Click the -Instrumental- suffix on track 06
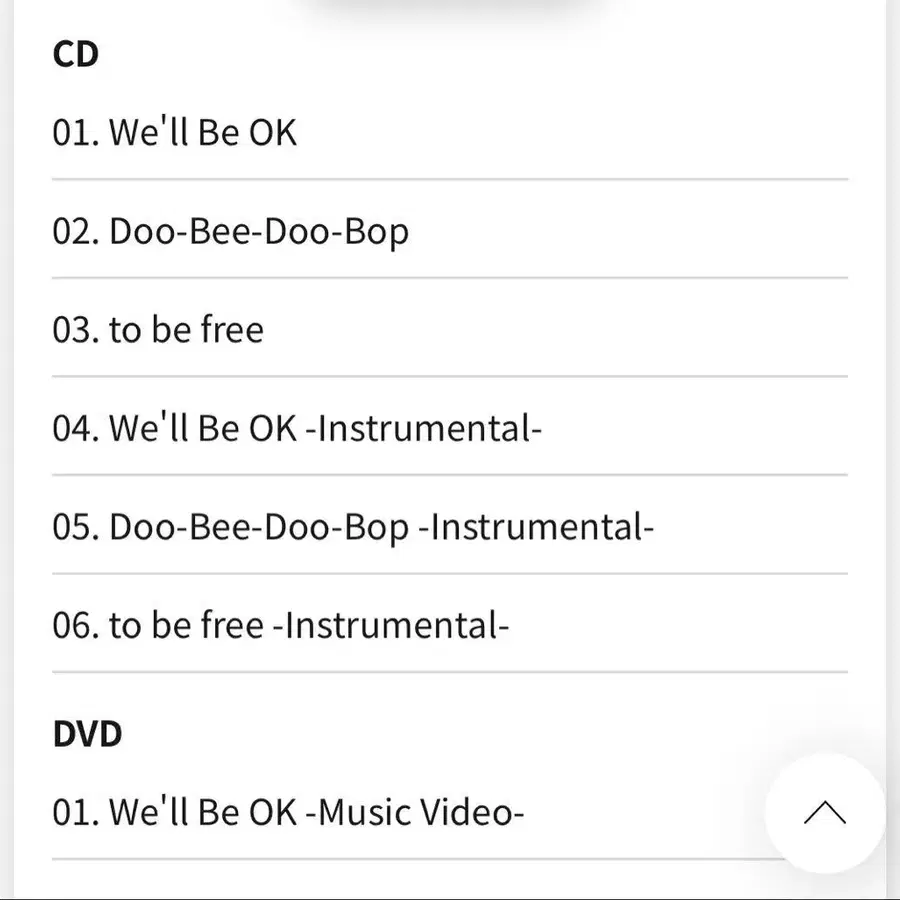This screenshot has height=900, width=900. (391, 626)
